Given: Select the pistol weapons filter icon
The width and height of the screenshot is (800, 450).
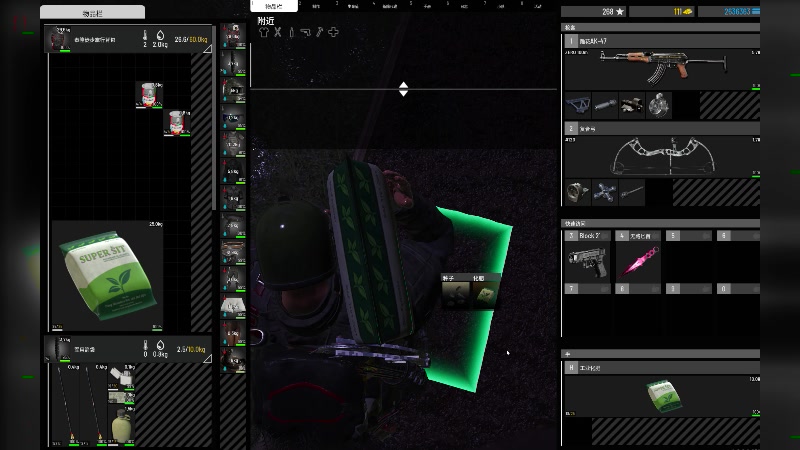Looking at the screenshot, I should click(305, 32).
